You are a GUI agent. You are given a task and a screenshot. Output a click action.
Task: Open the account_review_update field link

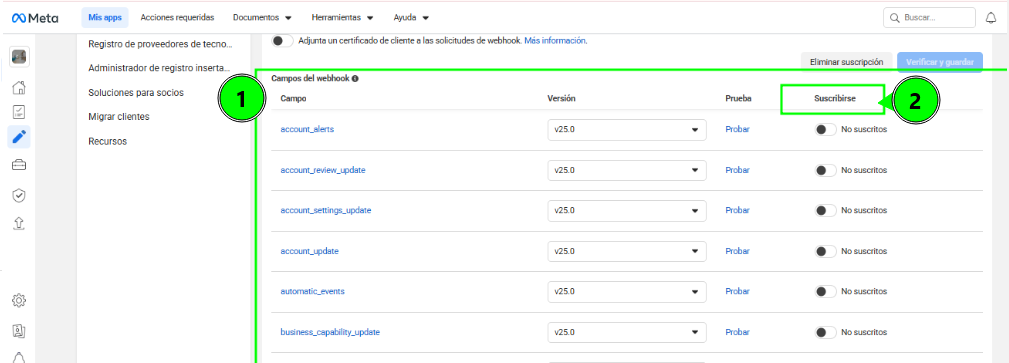pos(323,171)
